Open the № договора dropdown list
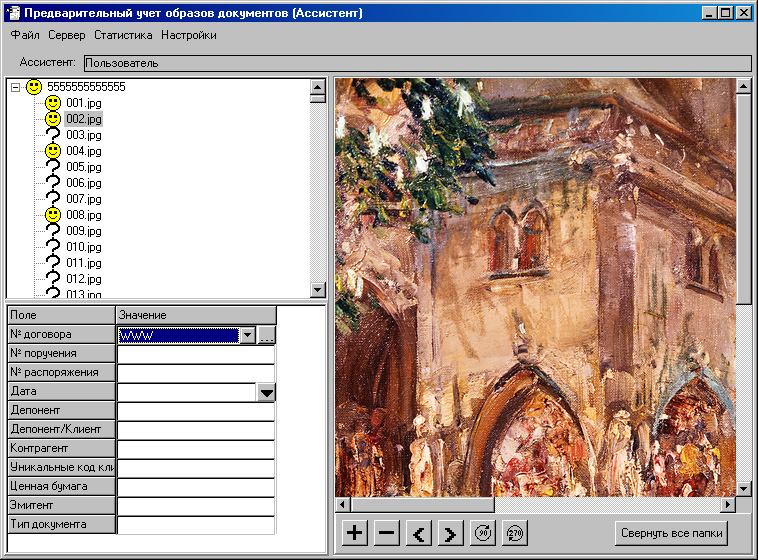The height and width of the screenshot is (560, 758). click(x=248, y=336)
